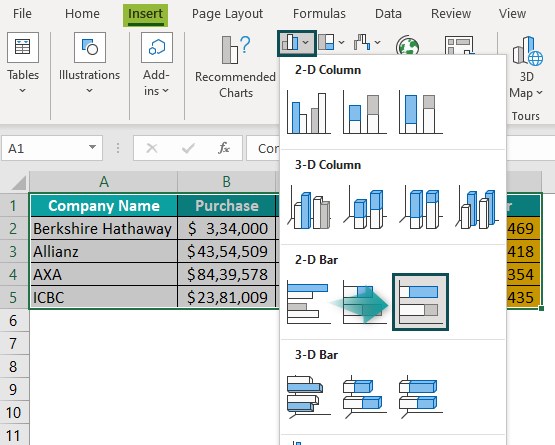The image size is (555, 445).
Task: Click the PivotChart icon
Action: 459,45
